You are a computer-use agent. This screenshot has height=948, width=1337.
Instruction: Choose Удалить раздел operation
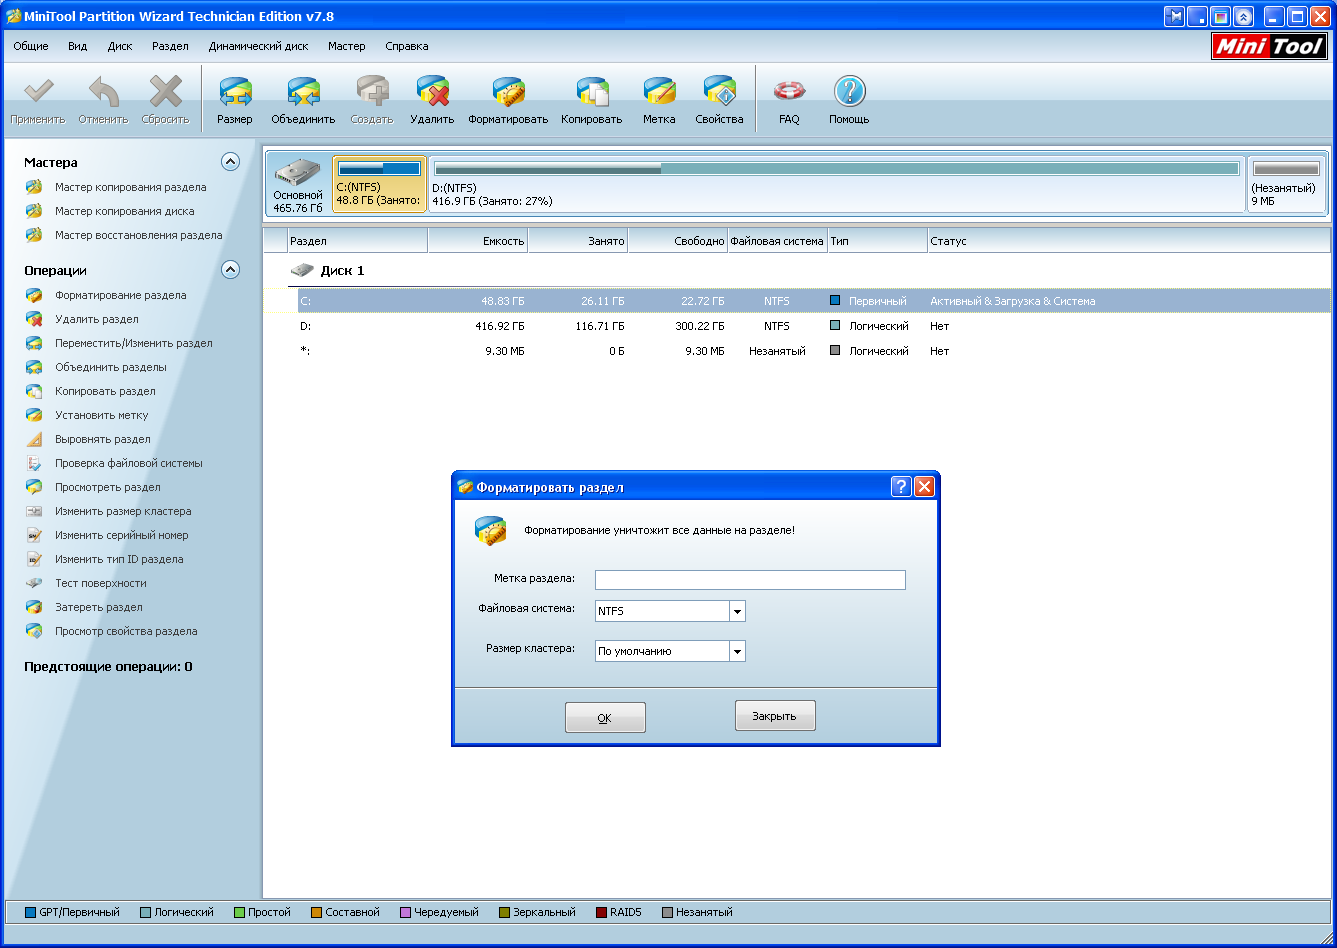click(97, 319)
